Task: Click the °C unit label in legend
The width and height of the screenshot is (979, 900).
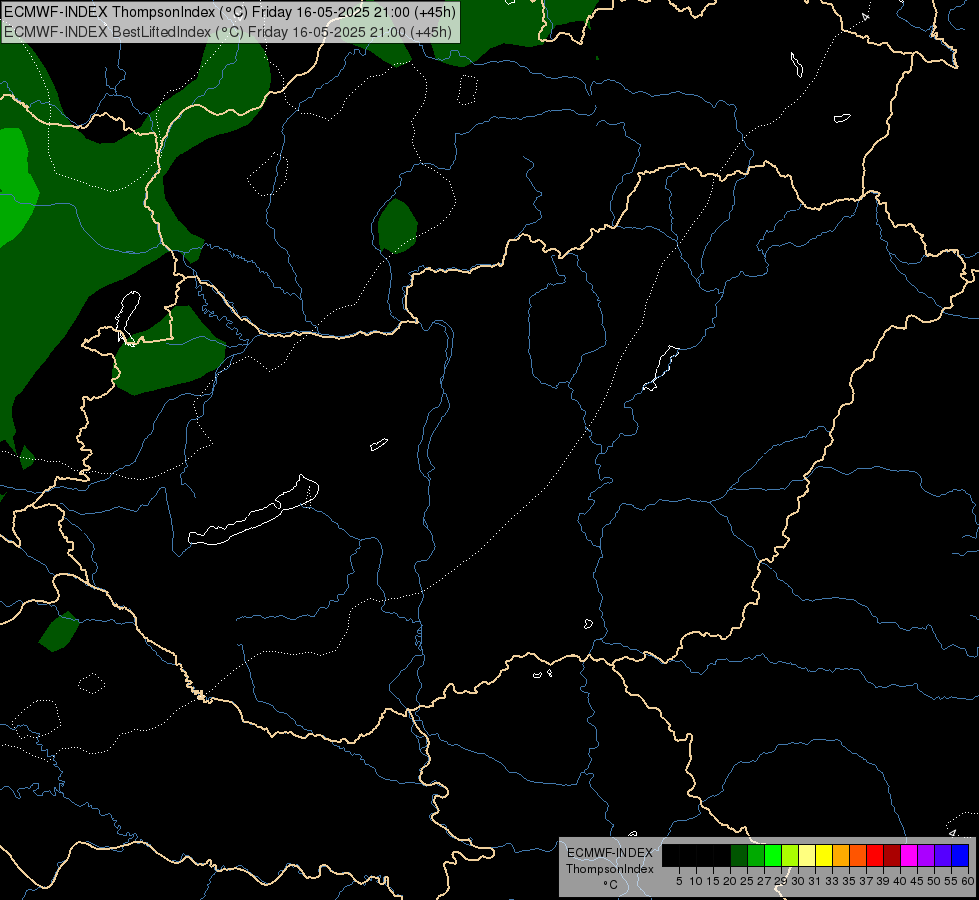Action: pyautogui.click(x=610, y=885)
